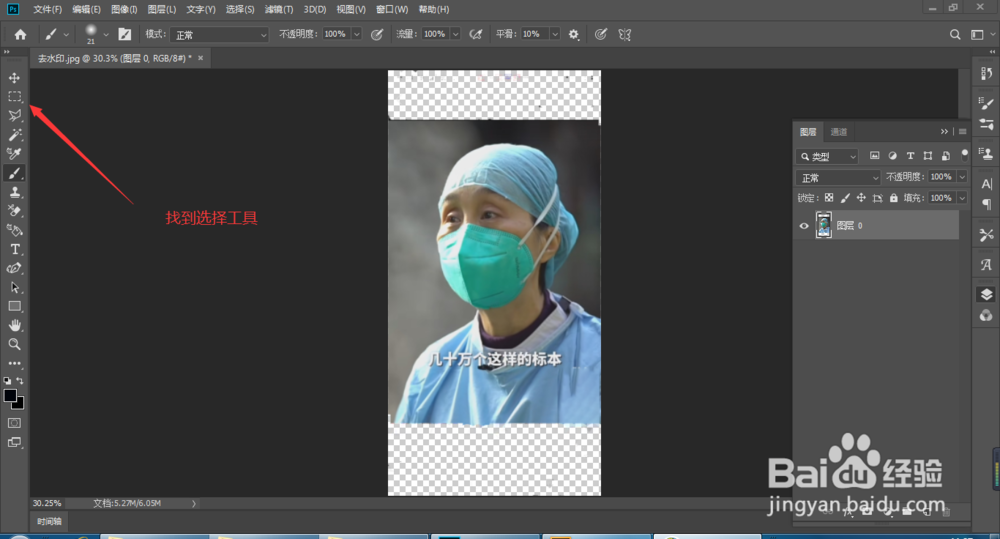The width and height of the screenshot is (1000, 539).
Task: Open the 选择(S) menu
Action: 240,9
